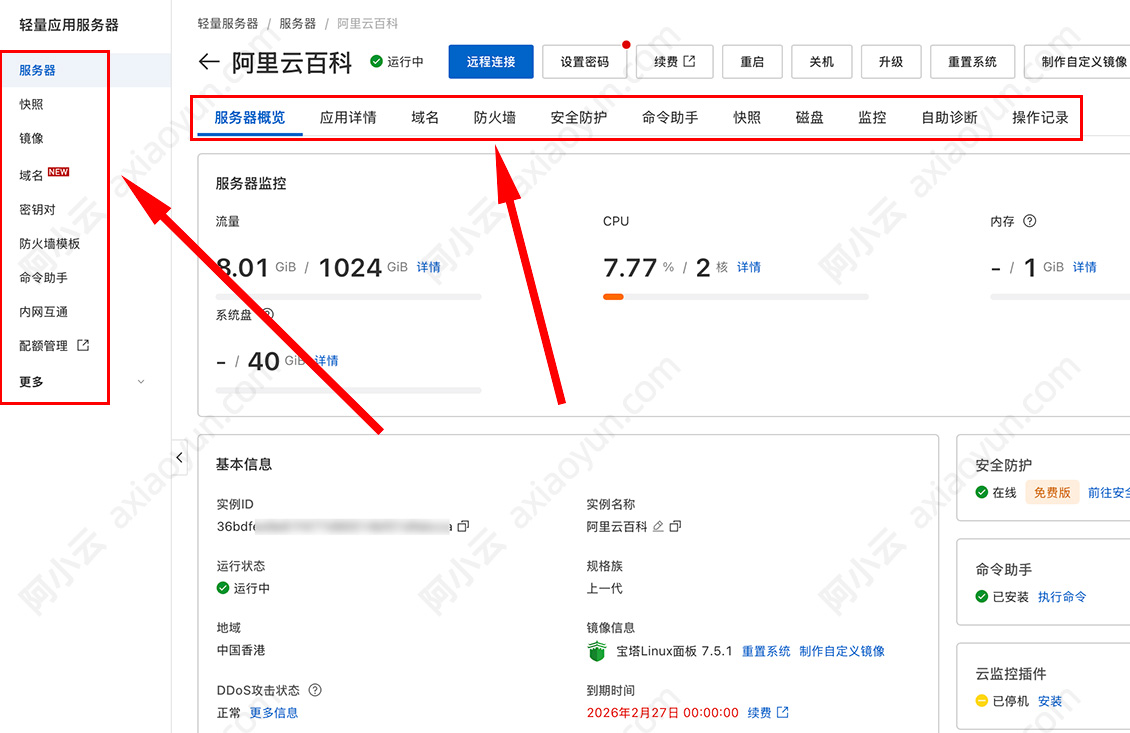Click the back arrow beside 阿里云百科
Screen dimensions: 1130x733
208,61
